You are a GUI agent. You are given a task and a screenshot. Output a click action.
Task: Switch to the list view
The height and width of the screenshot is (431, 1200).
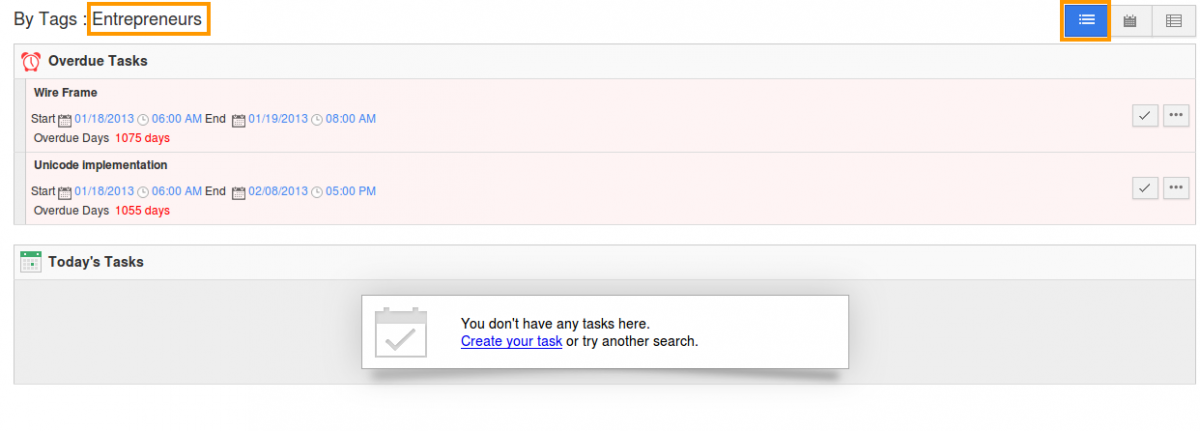pyautogui.click(x=1086, y=20)
